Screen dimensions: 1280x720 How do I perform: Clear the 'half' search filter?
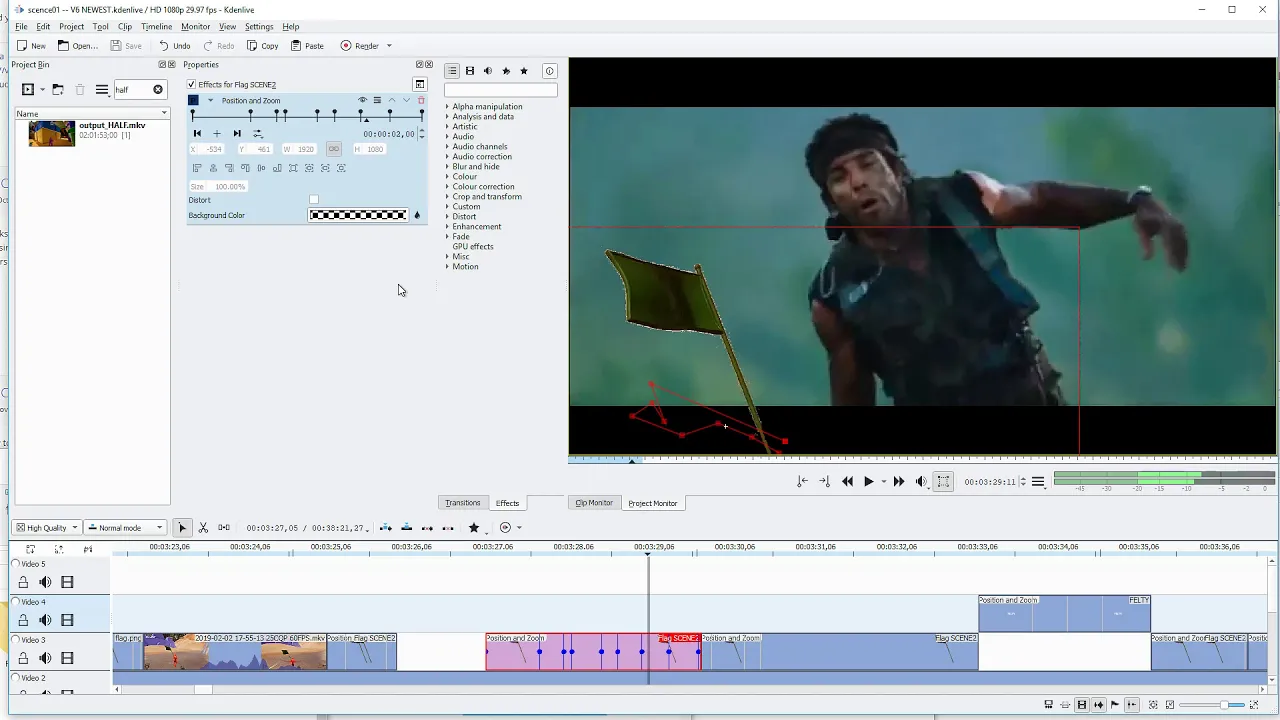pyautogui.click(x=158, y=90)
